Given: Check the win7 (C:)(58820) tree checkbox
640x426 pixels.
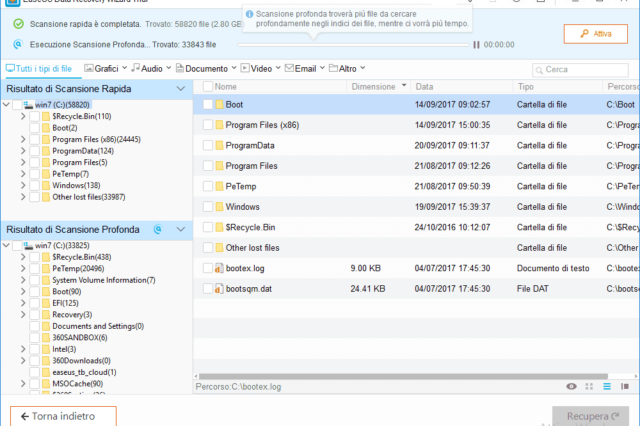Looking at the screenshot, I should (x=17, y=105).
